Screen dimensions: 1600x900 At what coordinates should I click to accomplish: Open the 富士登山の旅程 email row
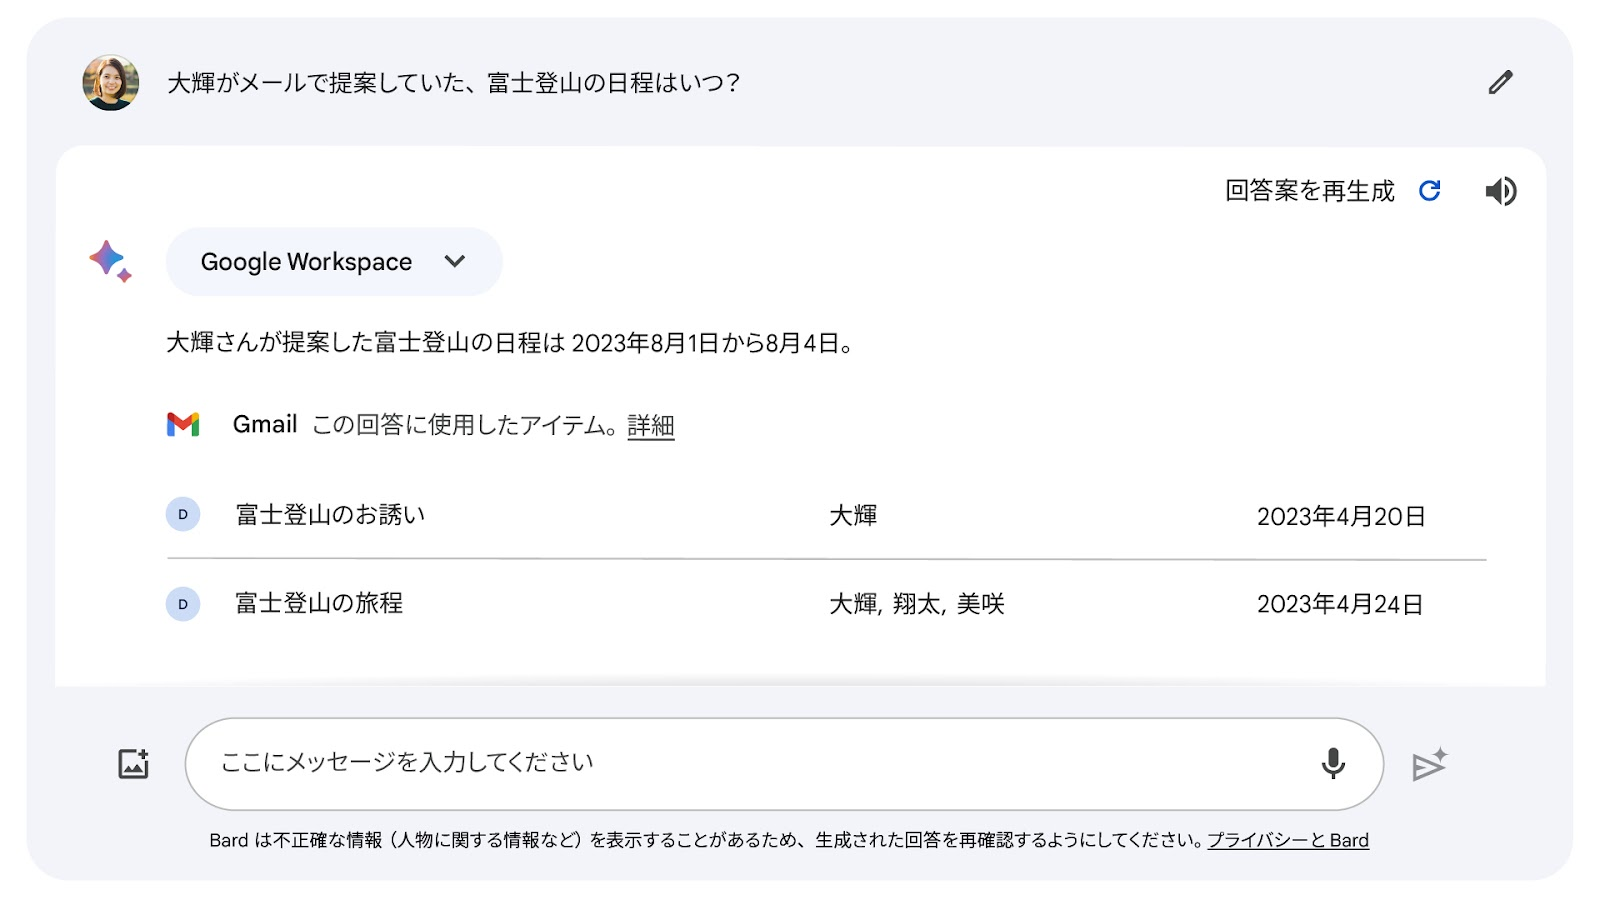coord(319,603)
